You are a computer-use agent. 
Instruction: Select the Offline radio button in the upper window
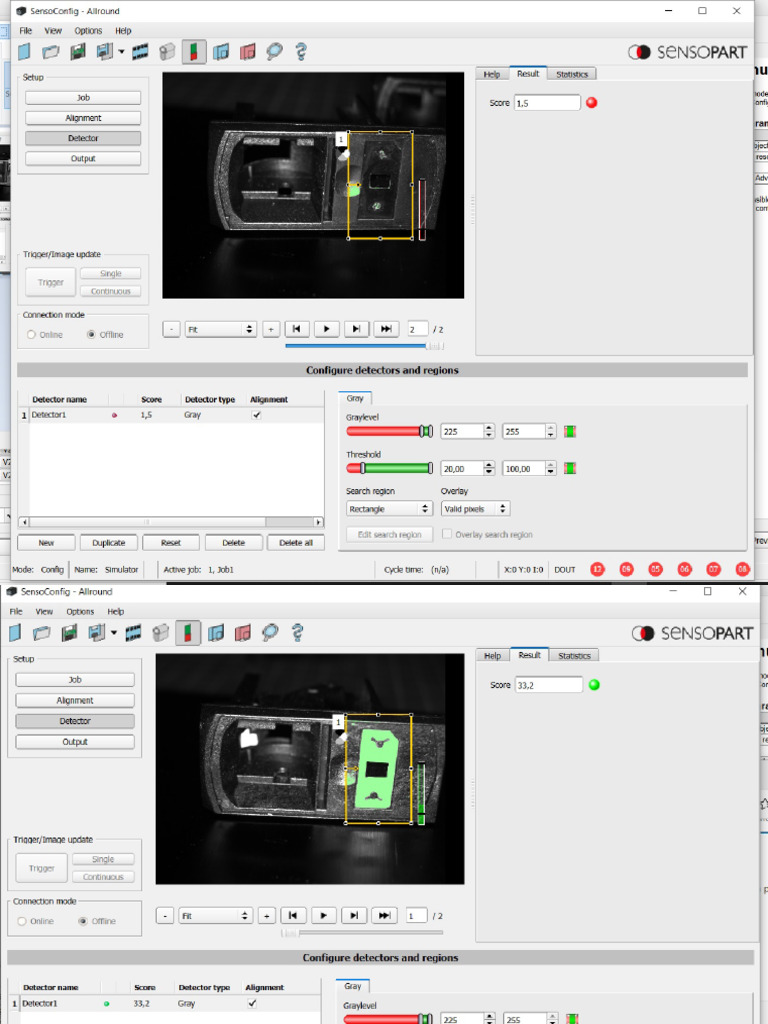[x=91, y=334]
